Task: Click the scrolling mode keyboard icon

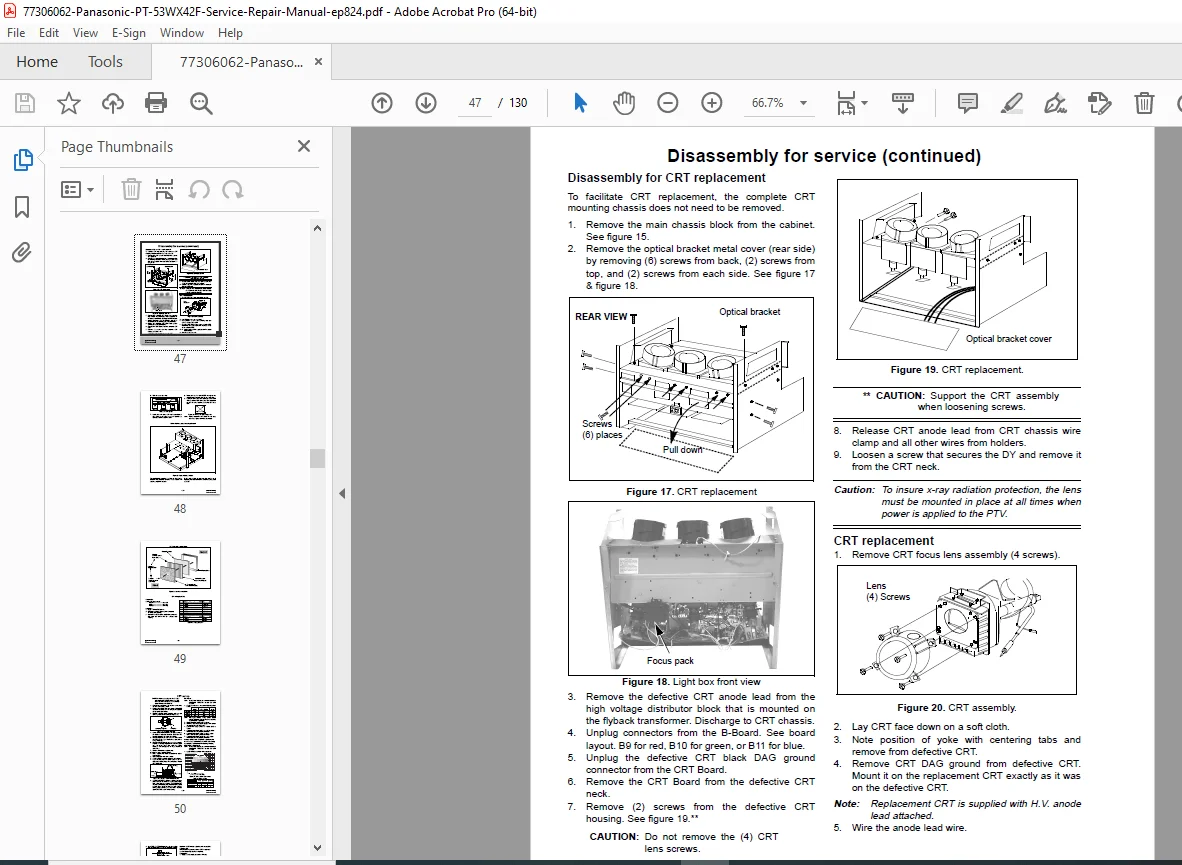Action: 902,103
